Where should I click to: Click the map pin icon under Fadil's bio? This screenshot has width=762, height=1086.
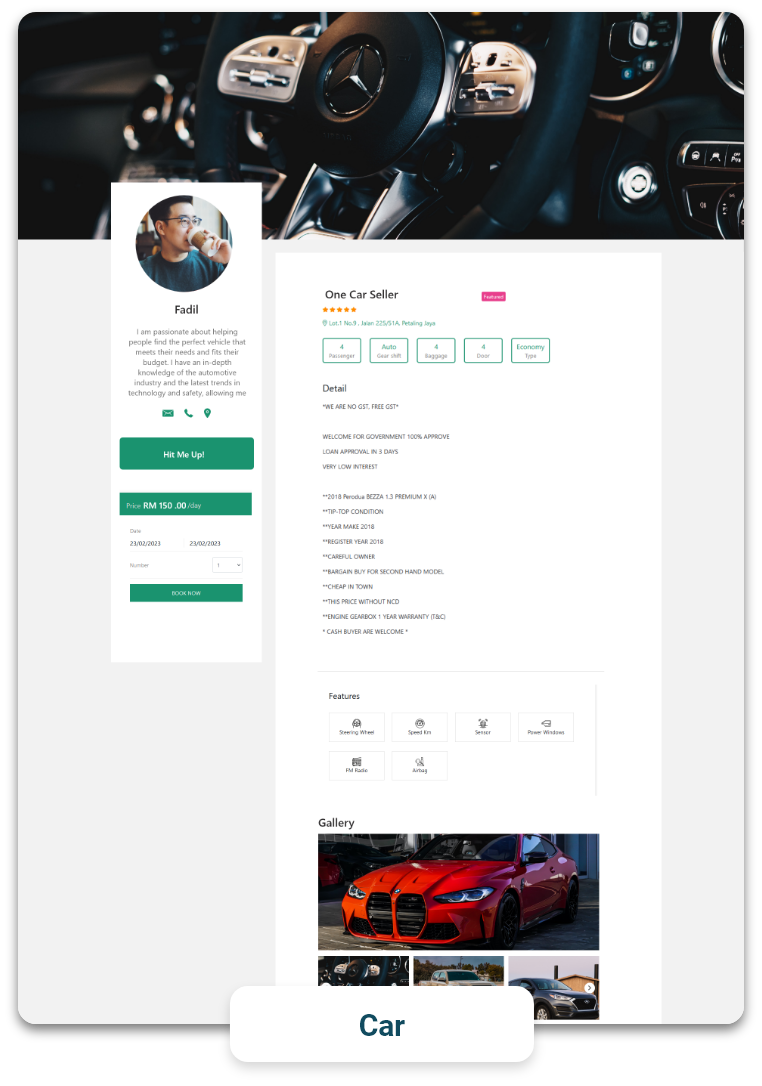[x=207, y=413]
